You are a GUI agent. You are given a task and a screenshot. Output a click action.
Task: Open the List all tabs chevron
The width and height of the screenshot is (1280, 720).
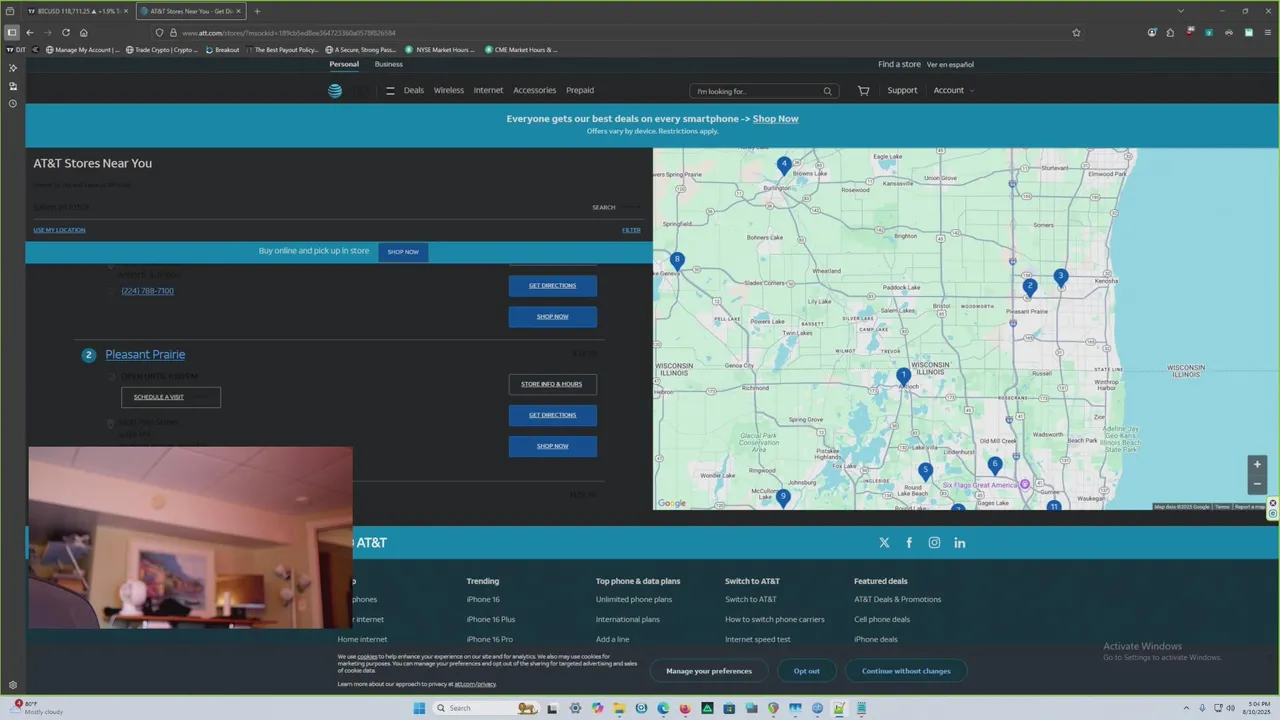tap(1181, 11)
